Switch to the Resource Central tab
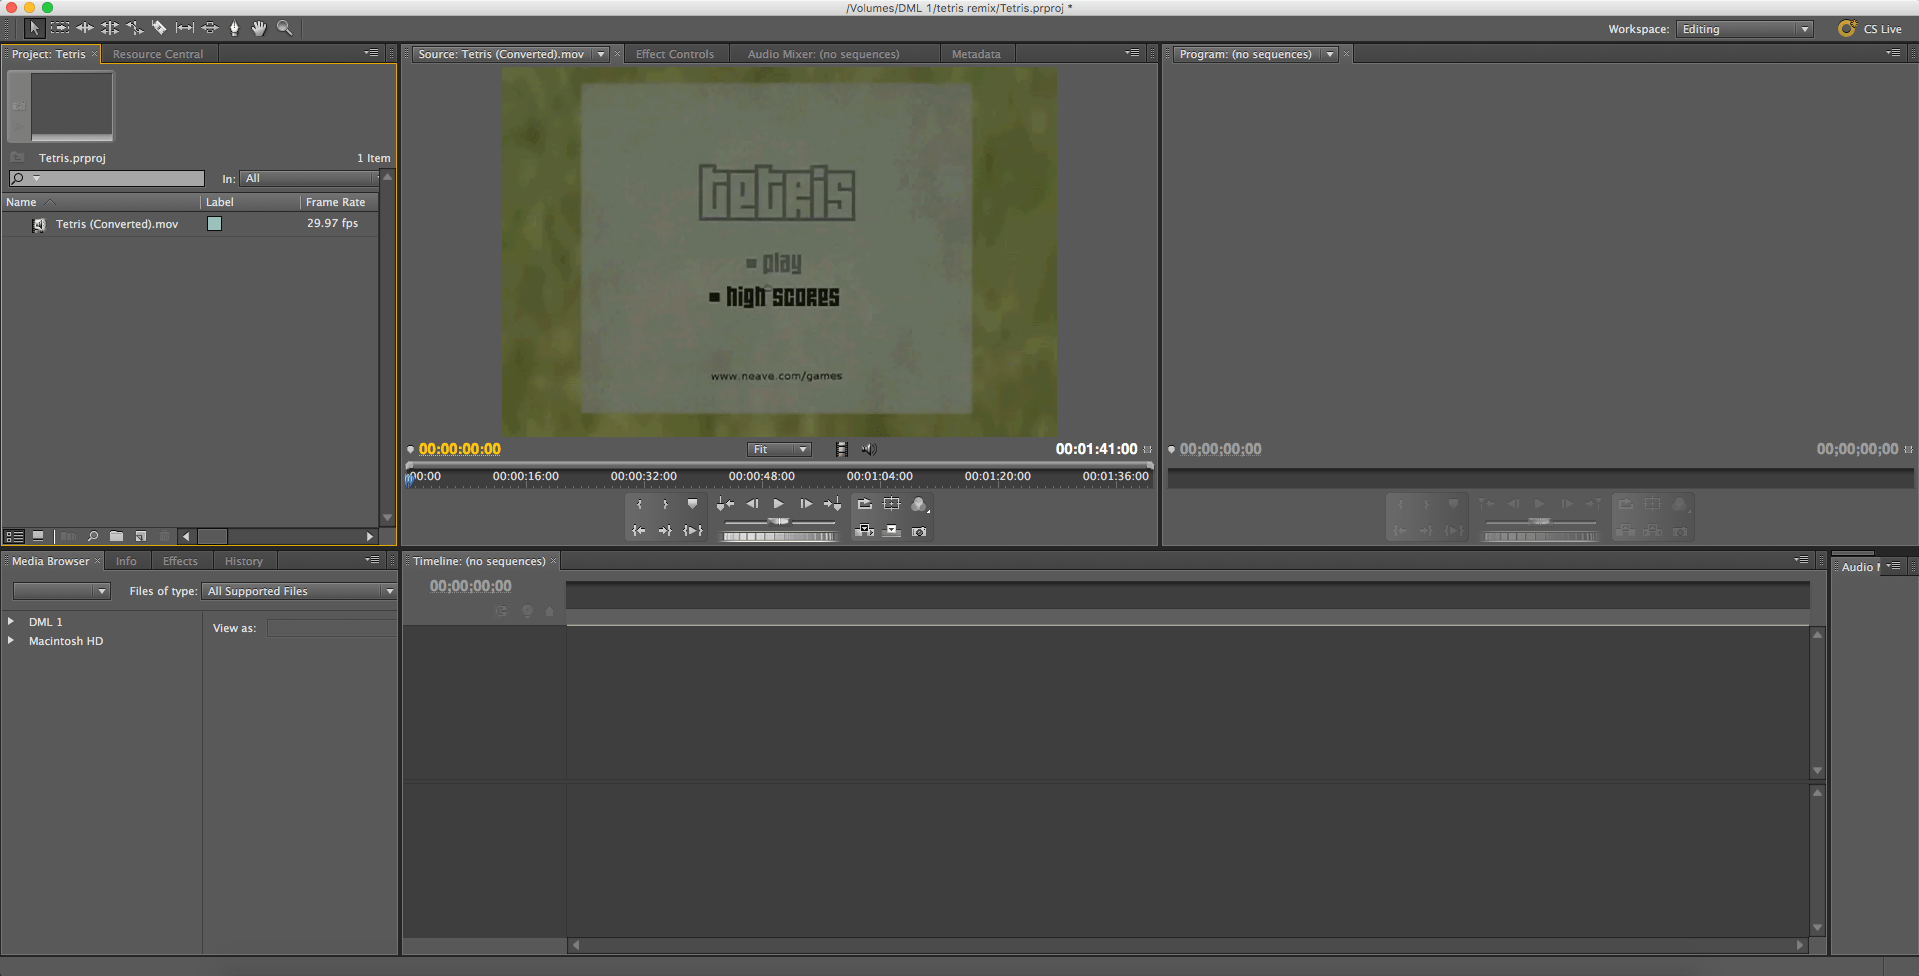This screenshot has height=976, width=1919. coord(158,54)
